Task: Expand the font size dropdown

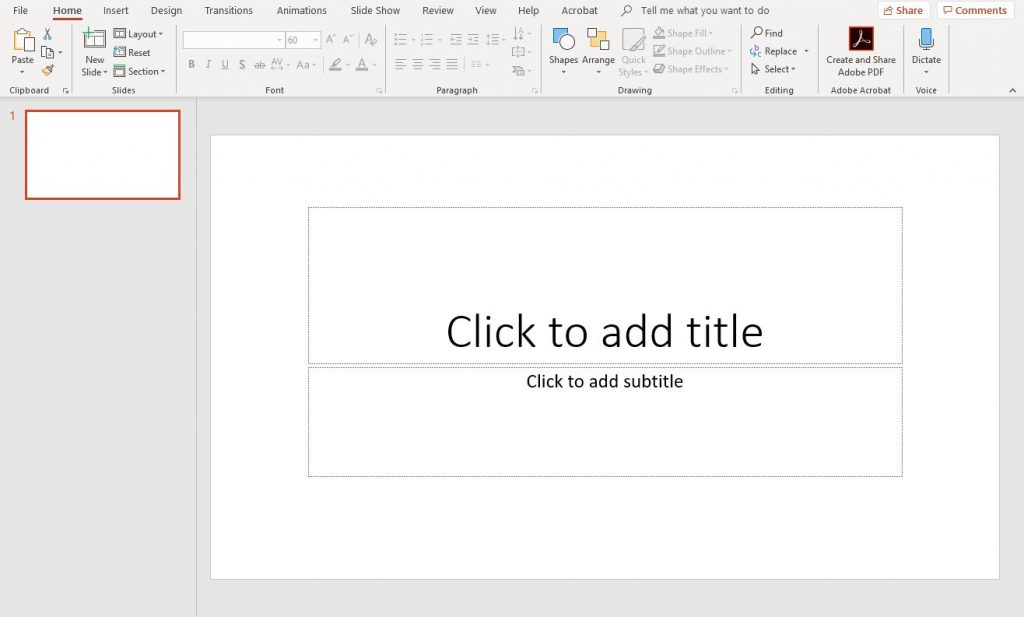Action: click(x=316, y=40)
